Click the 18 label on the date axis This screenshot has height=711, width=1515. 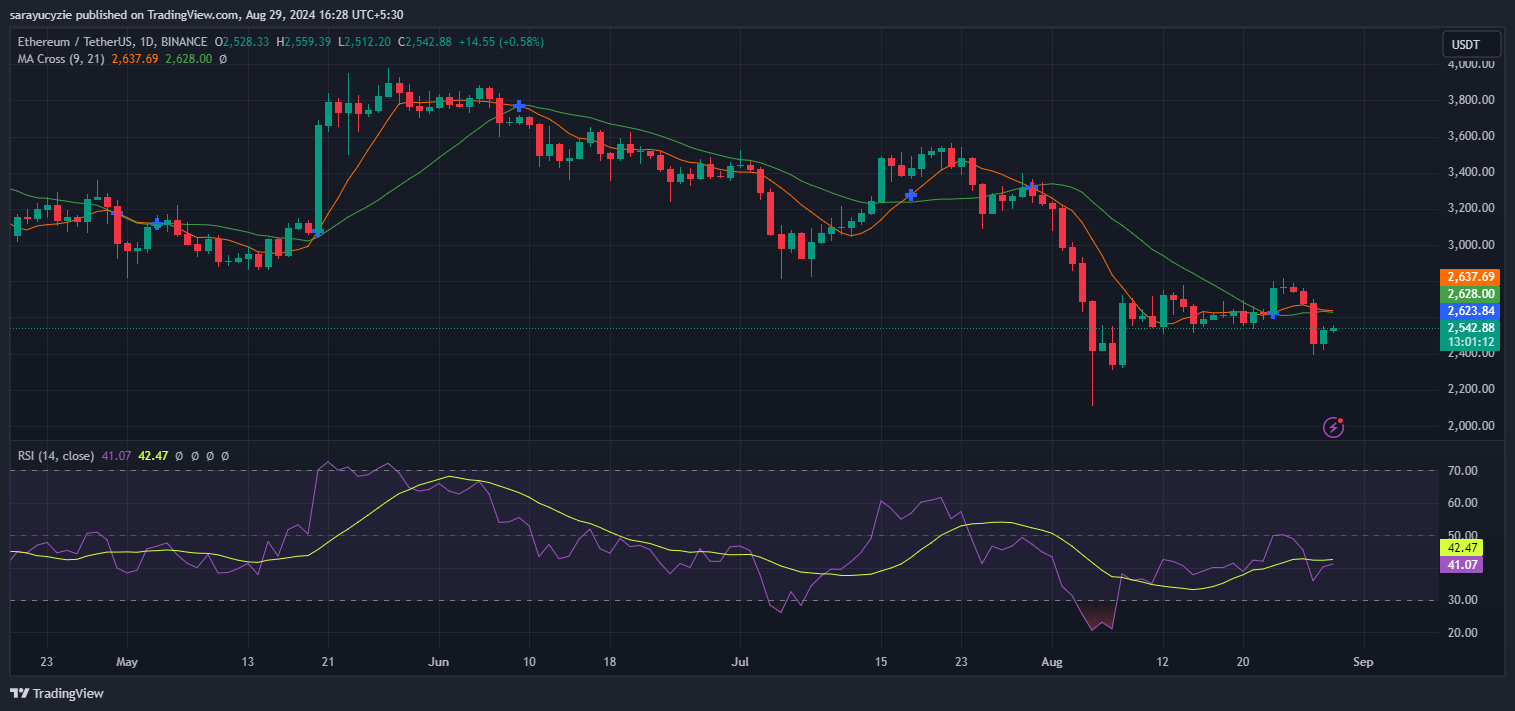click(x=609, y=662)
